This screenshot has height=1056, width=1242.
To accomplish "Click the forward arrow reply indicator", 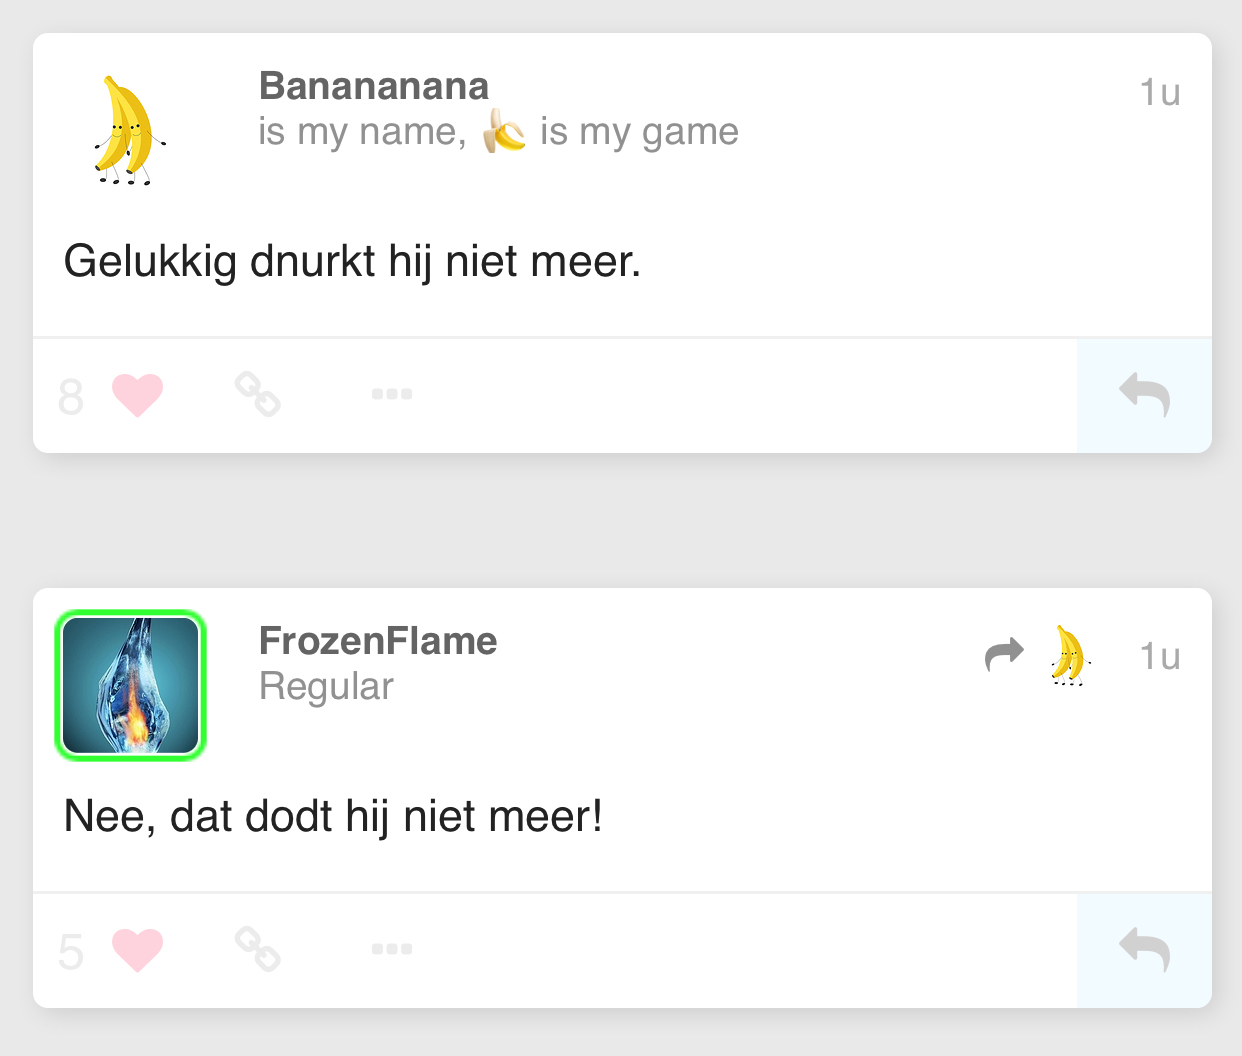I will pos(1005,655).
